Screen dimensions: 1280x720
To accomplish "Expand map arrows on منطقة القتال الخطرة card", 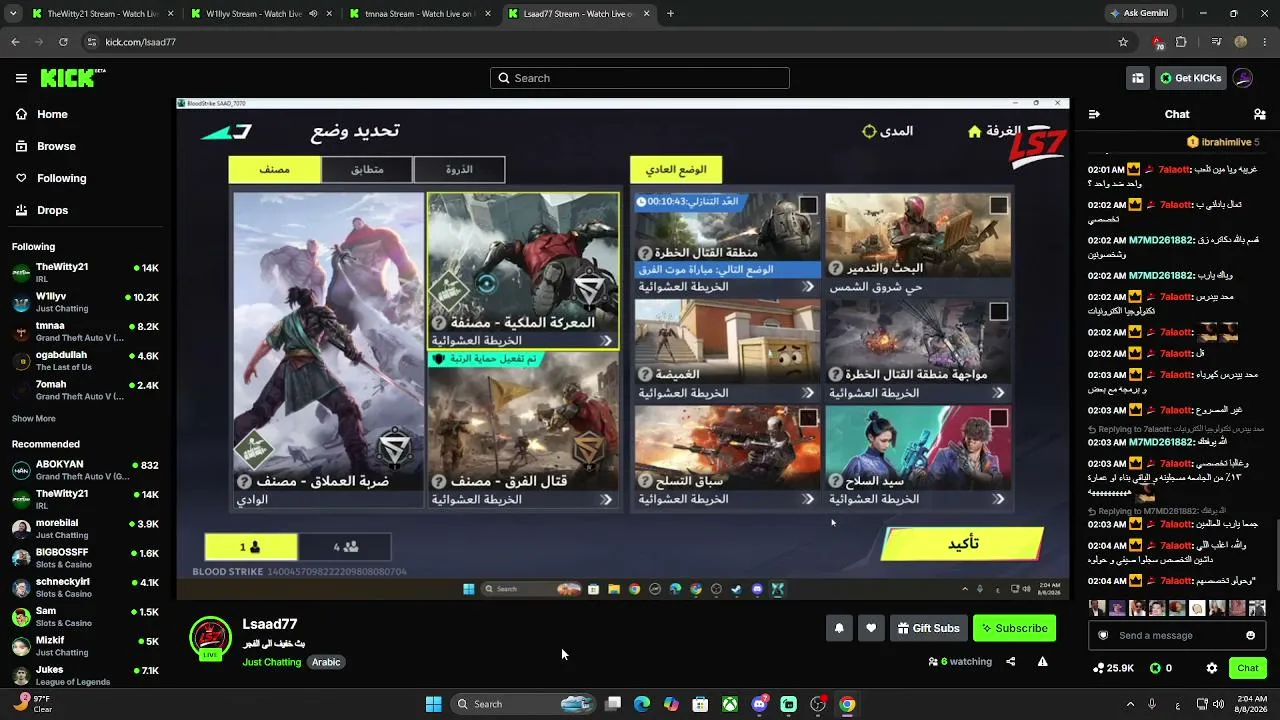I will pyautogui.click(x=808, y=287).
